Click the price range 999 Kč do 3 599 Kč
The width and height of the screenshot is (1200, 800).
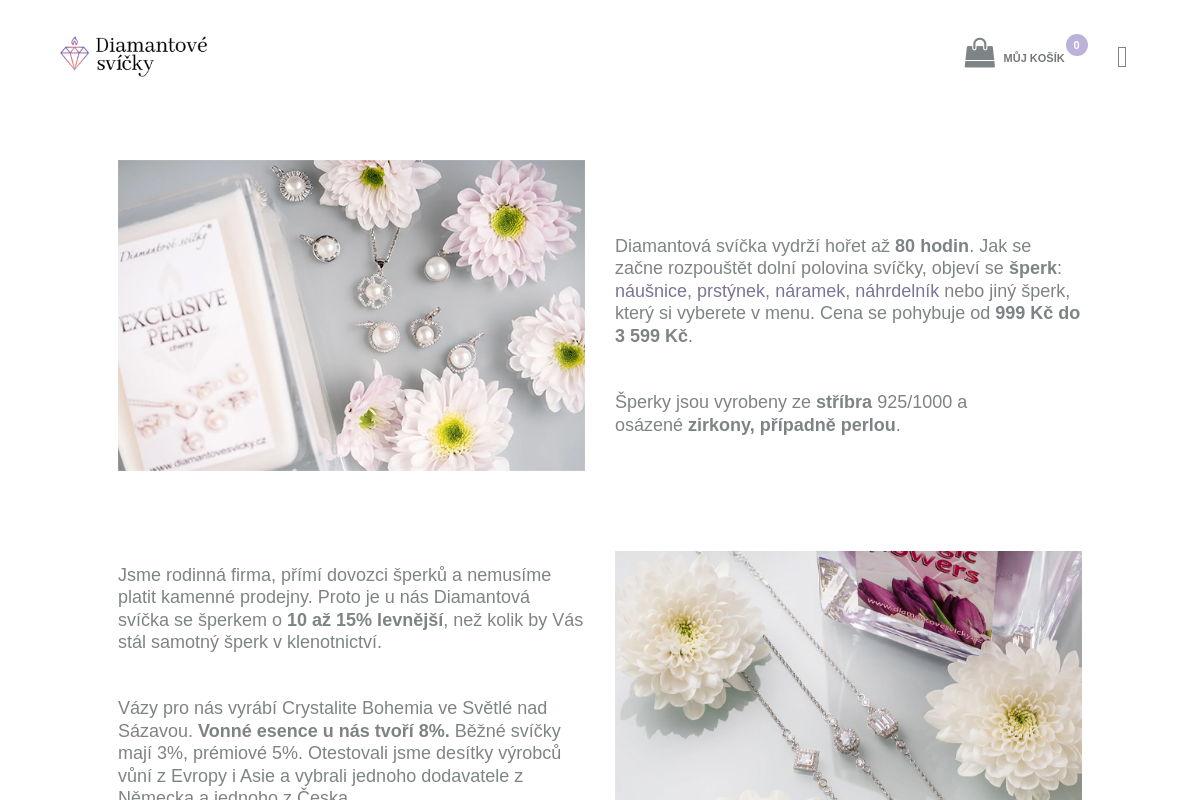pos(848,324)
